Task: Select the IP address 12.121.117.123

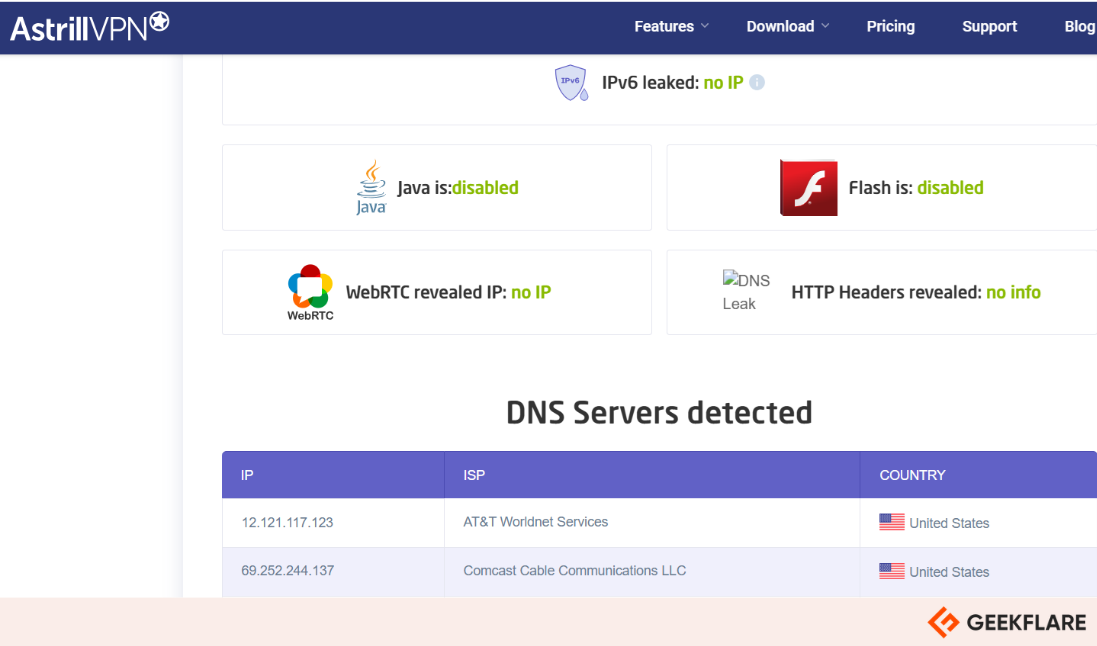Action: [287, 522]
